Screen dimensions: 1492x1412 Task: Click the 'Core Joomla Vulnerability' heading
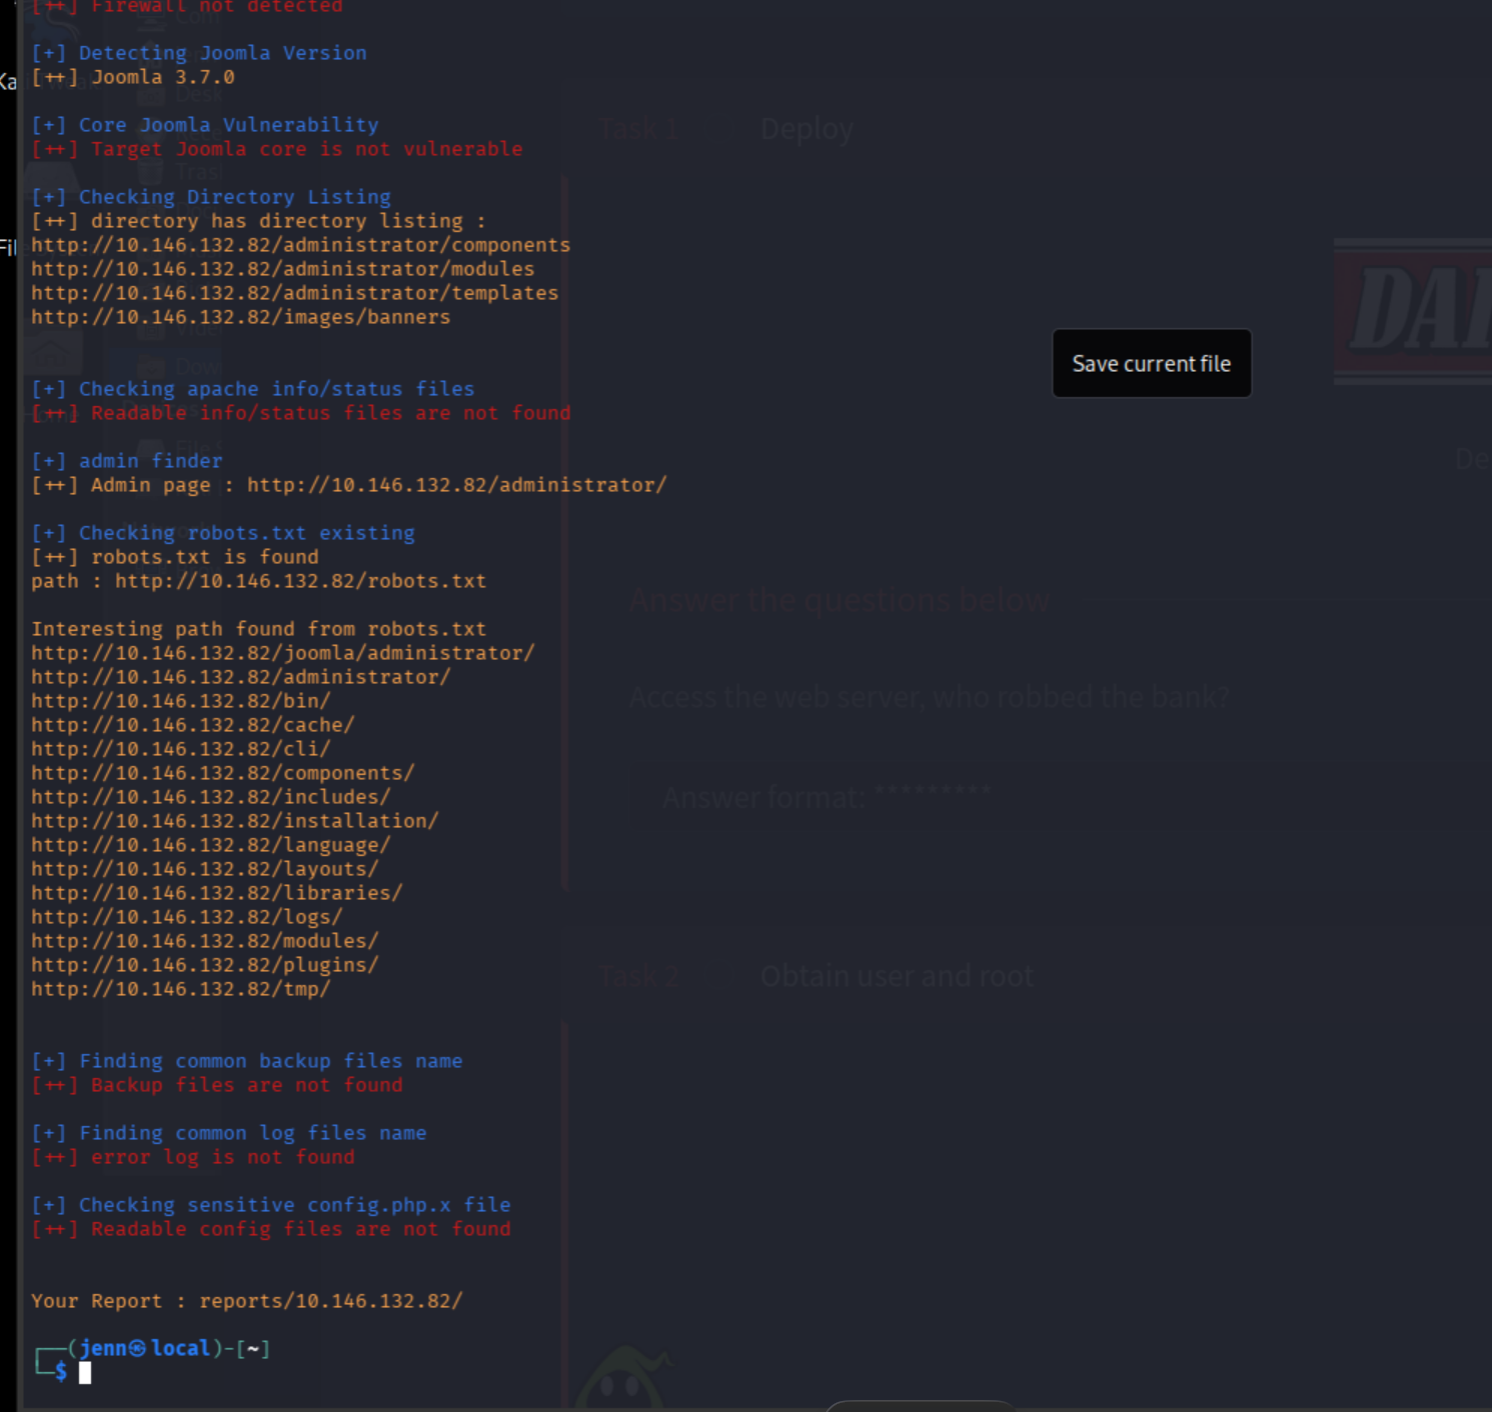205,125
